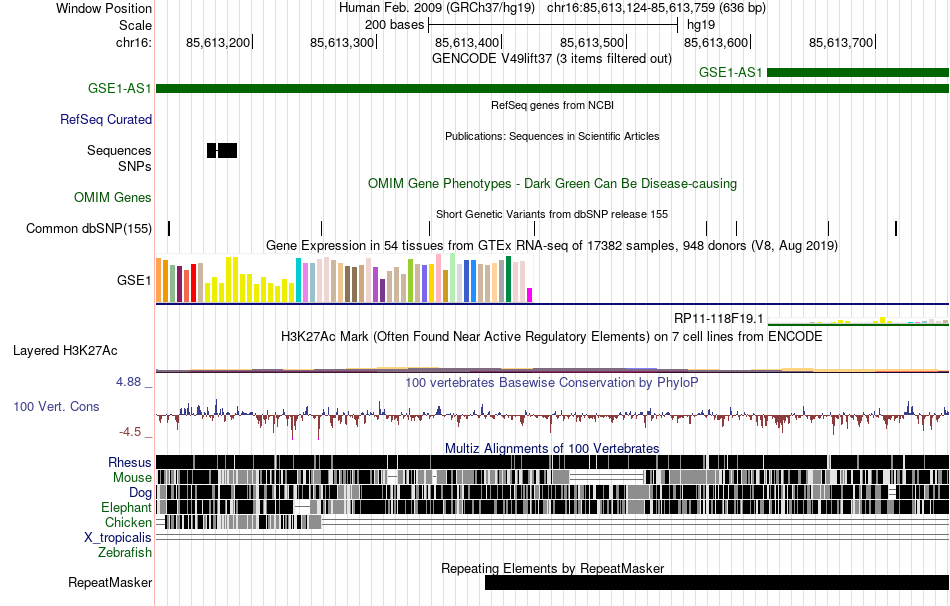Click the black RepeatMasker repeat element bar
The height and width of the screenshot is (606, 950).
[x=717, y=582]
